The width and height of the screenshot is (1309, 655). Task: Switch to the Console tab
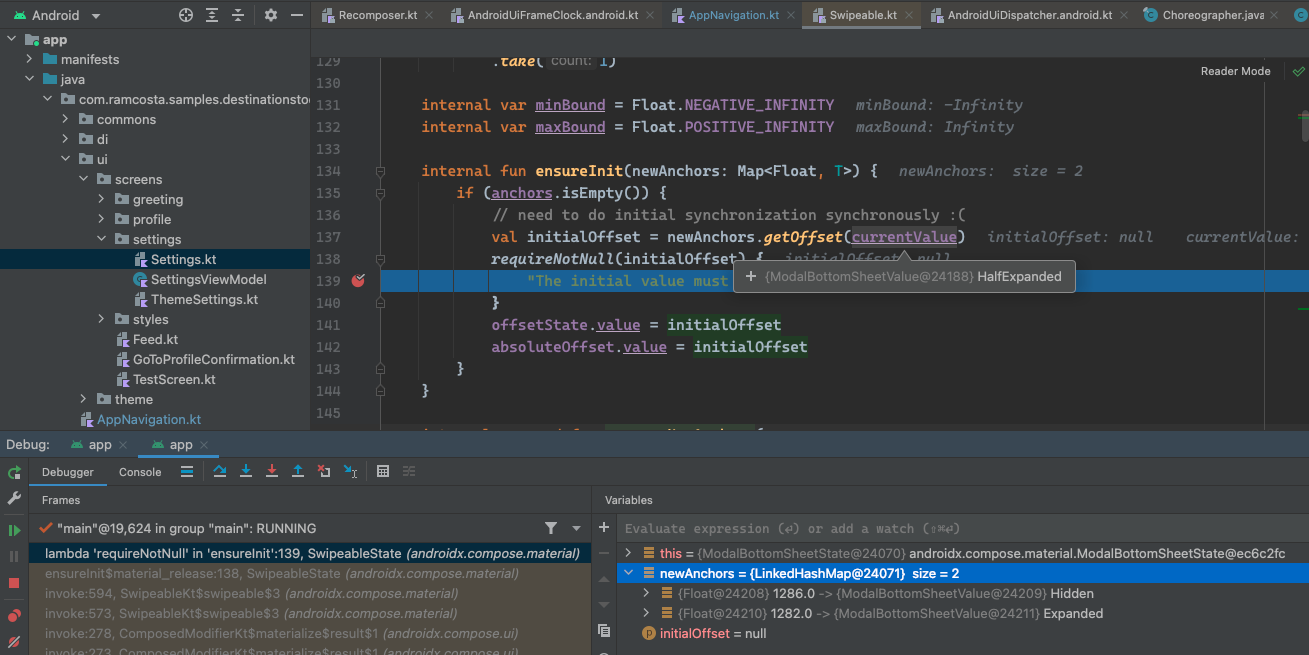pyautogui.click(x=140, y=472)
